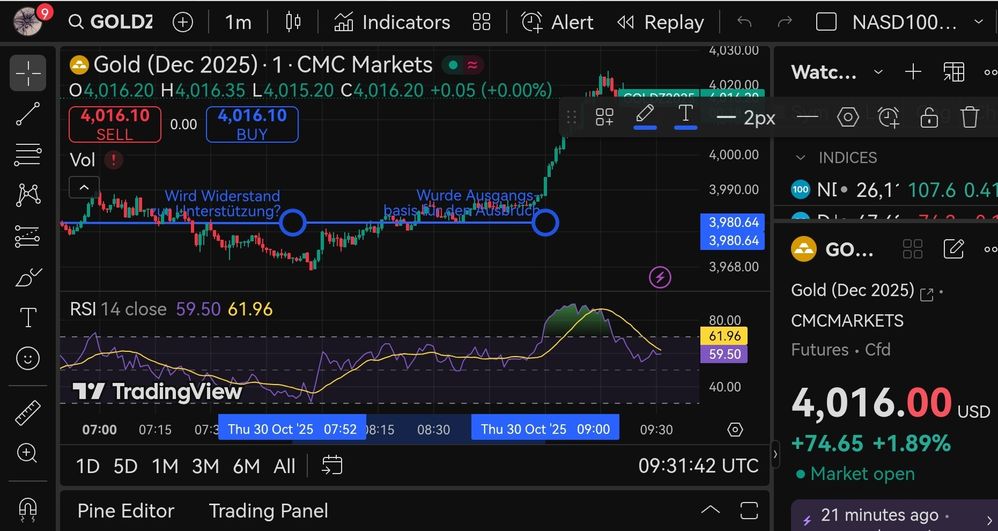Select the All date range
The image size is (998, 531).
[285, 467]
